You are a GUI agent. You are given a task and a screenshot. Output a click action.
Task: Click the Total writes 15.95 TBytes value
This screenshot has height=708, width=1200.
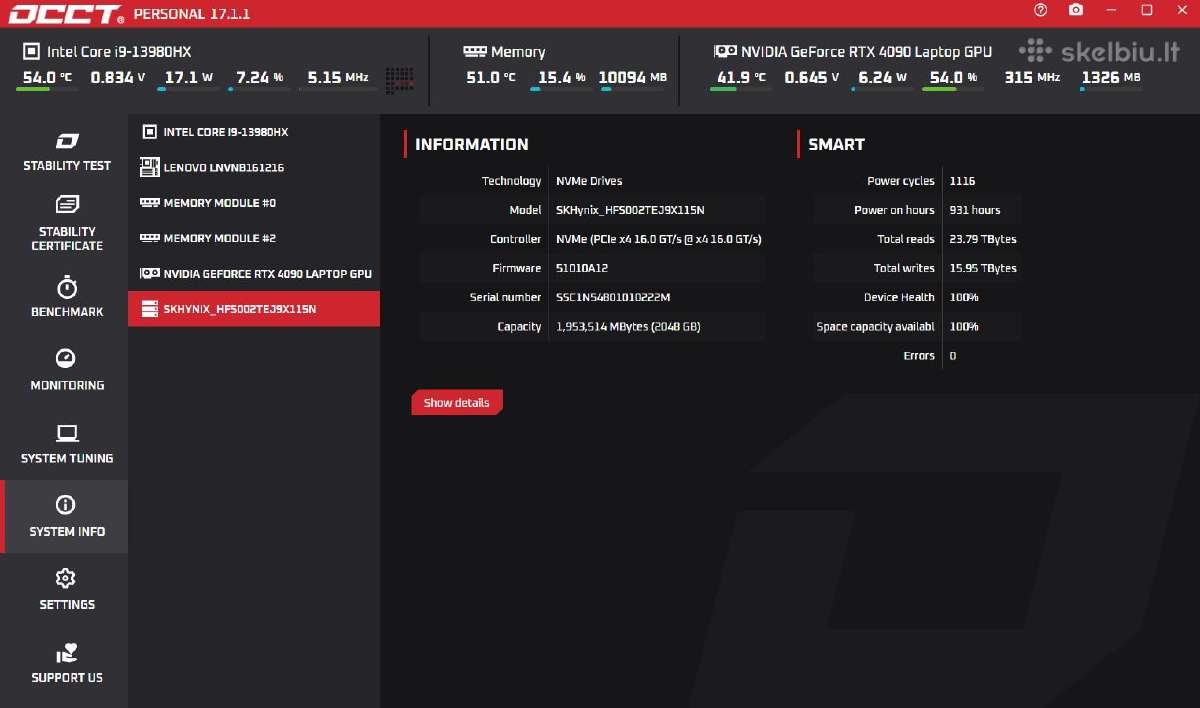pyautogui.click(x=983, y=268)
